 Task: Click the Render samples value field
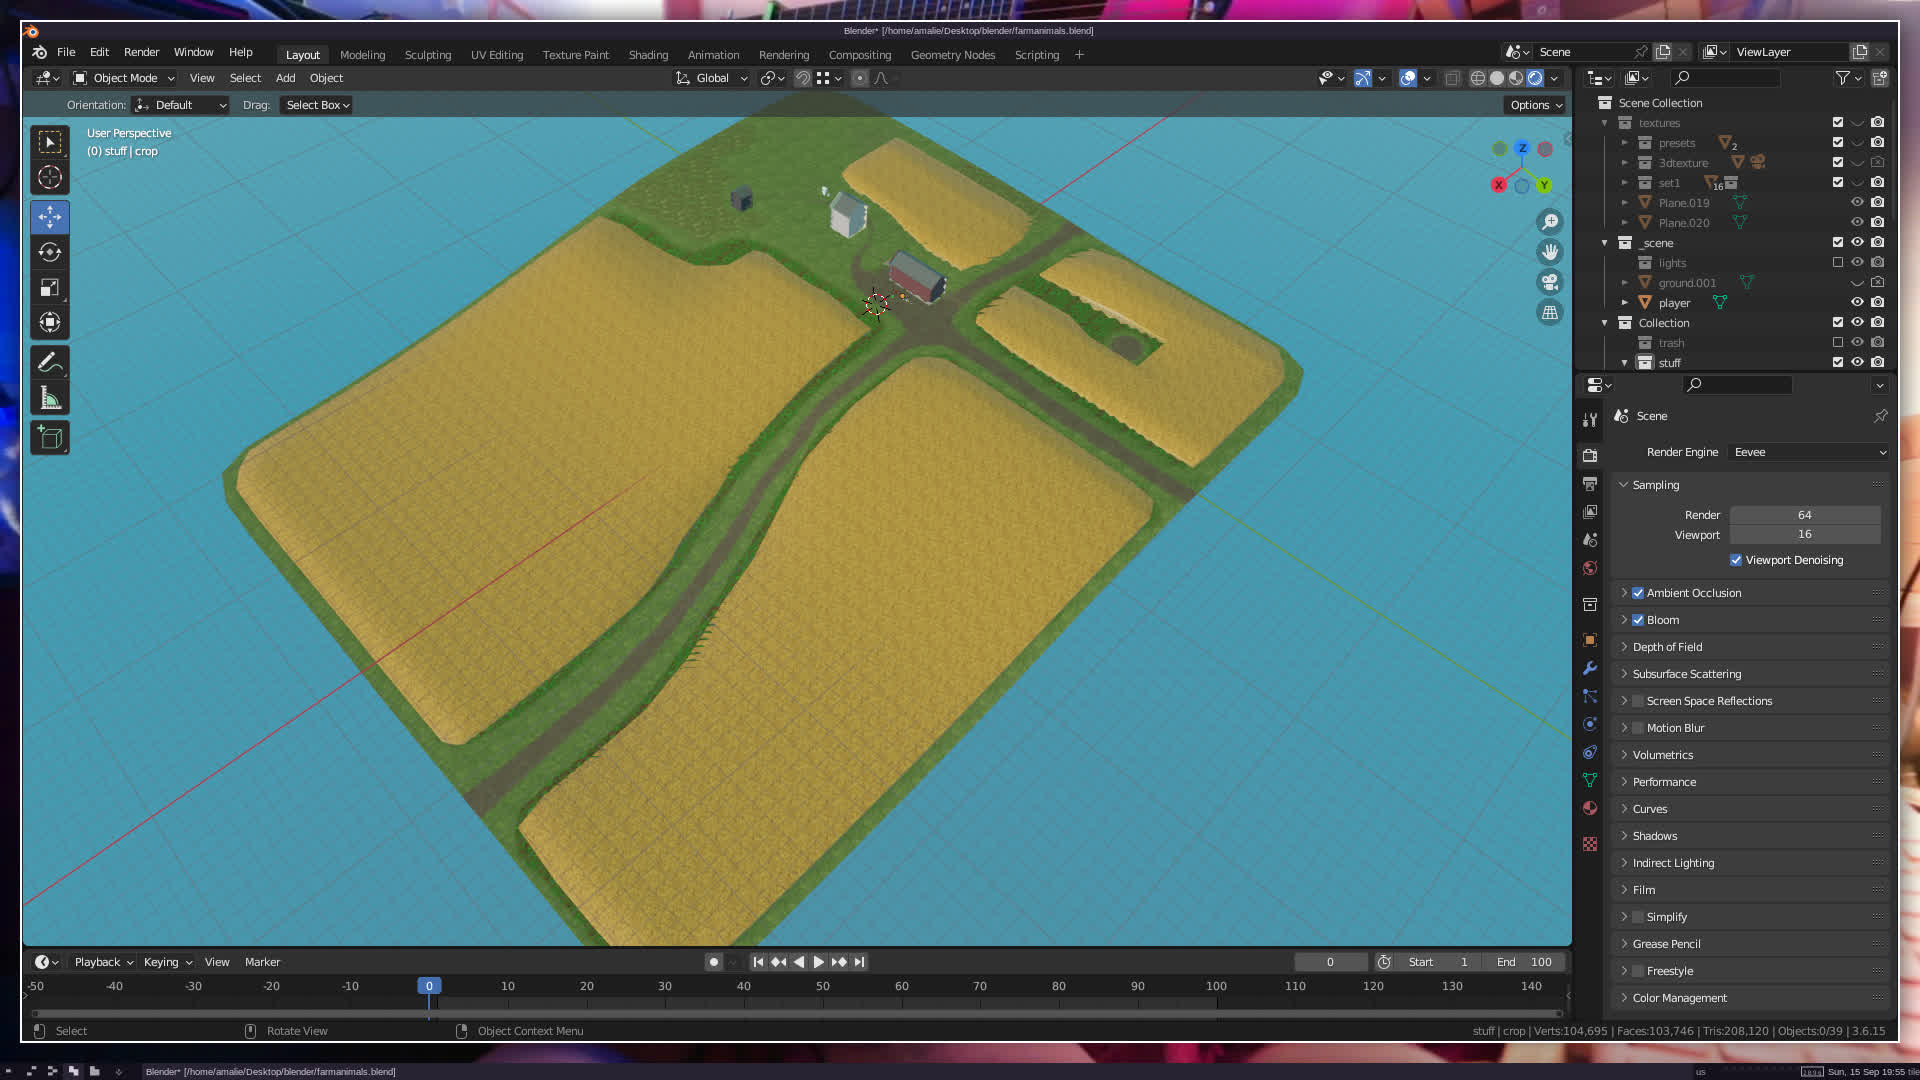tap(1804, 515)
